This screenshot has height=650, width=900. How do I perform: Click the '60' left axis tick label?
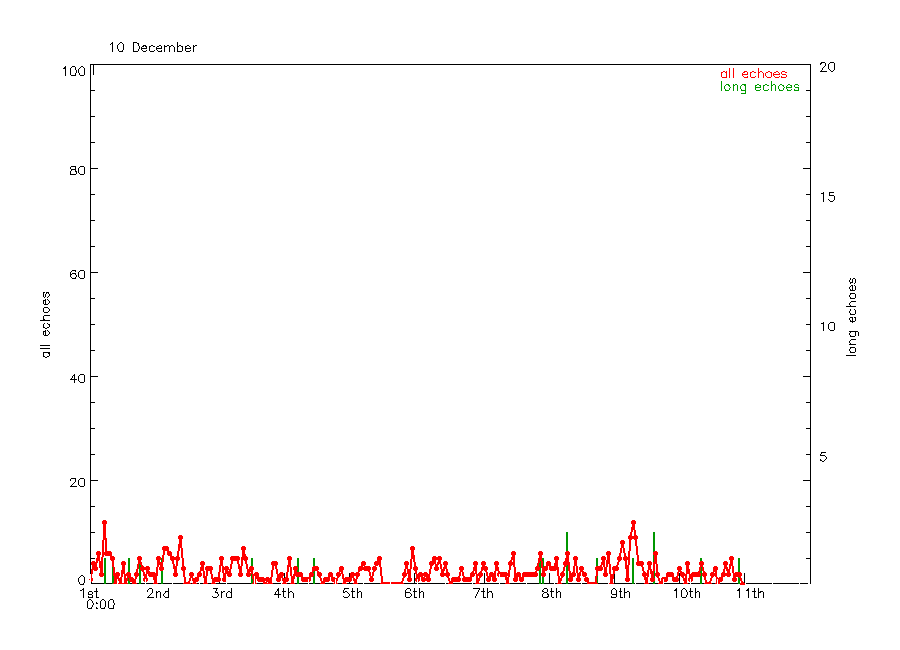tap(77, 274)
